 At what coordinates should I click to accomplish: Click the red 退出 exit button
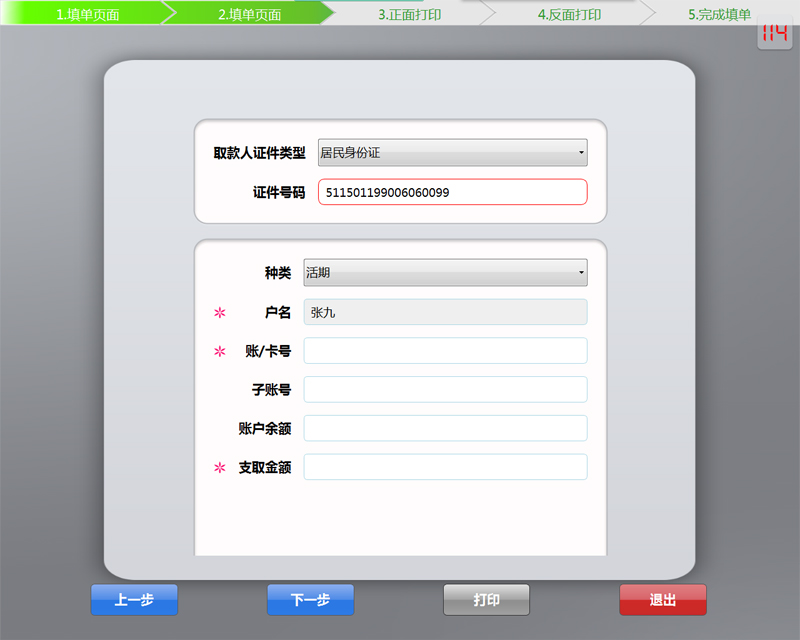tap(662, 599)
